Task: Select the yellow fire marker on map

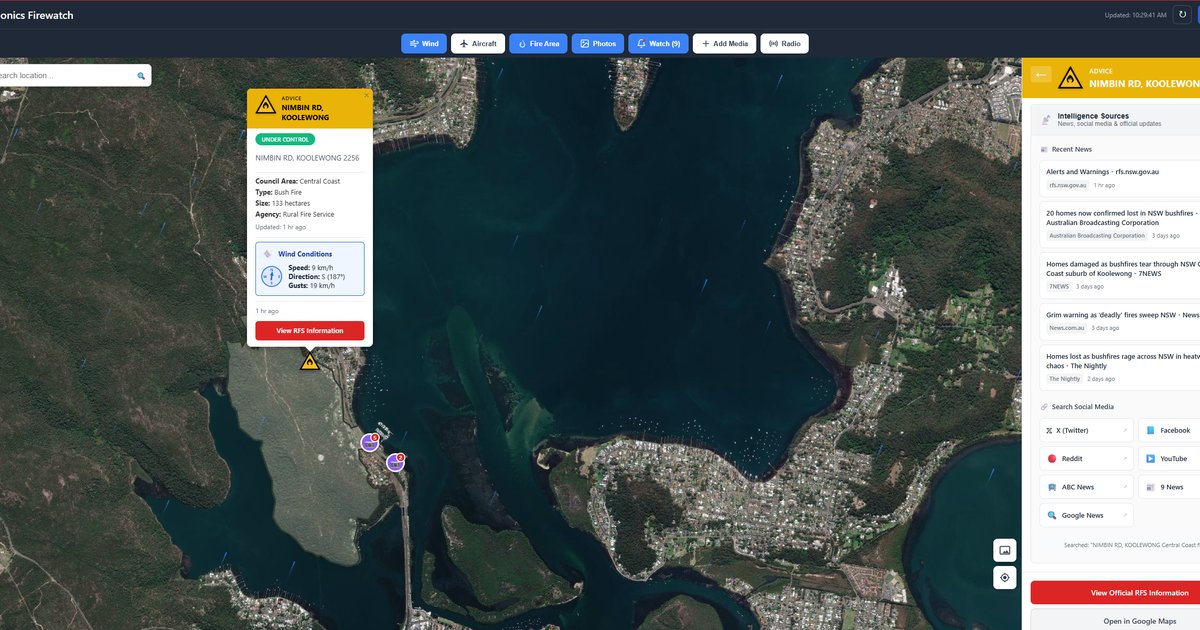Action: tap(310, 362)
